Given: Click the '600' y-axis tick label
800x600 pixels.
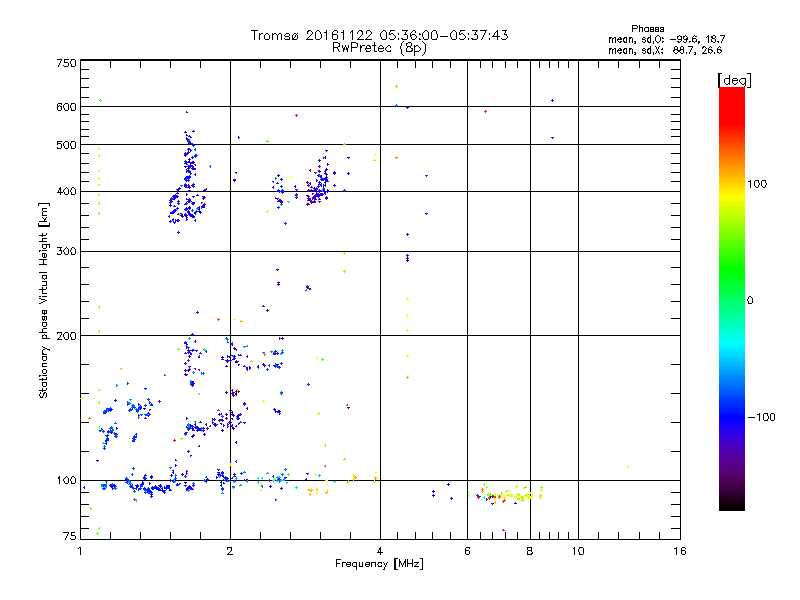Looking at the screenshot, I should tap(66, 107).
